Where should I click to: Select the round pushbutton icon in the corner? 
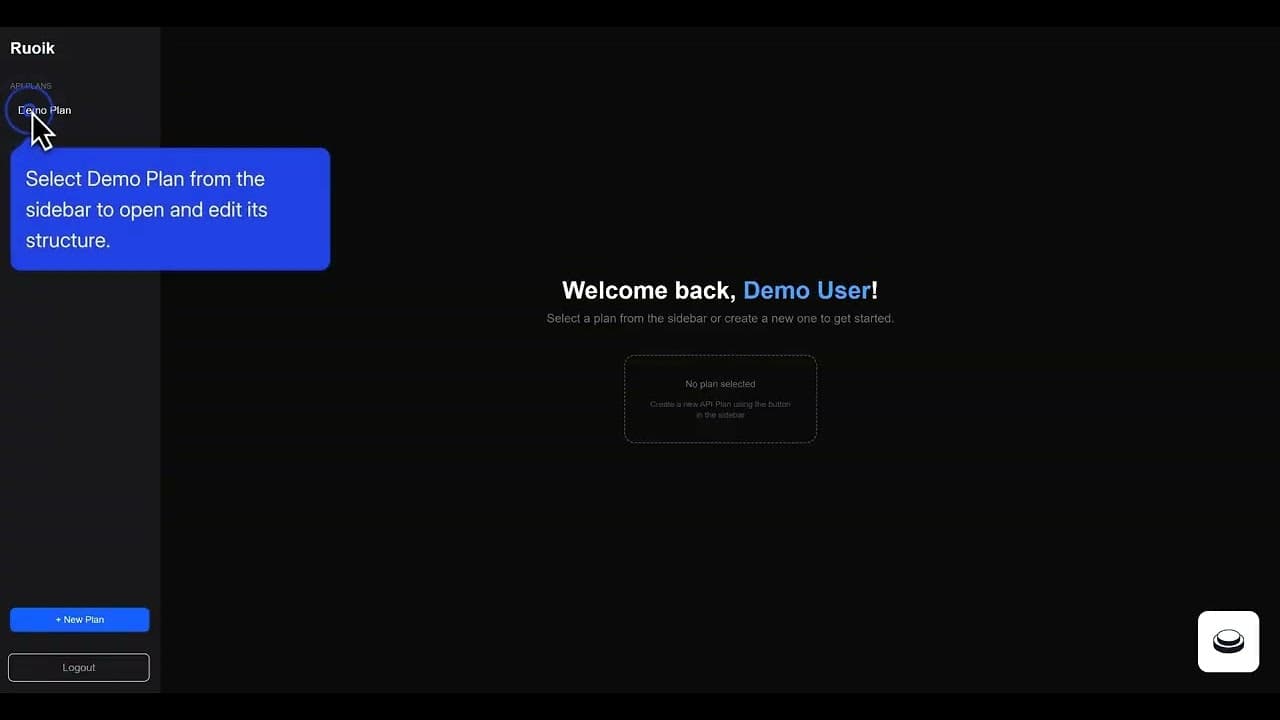pyautogui.click(x=1228, y=641)
